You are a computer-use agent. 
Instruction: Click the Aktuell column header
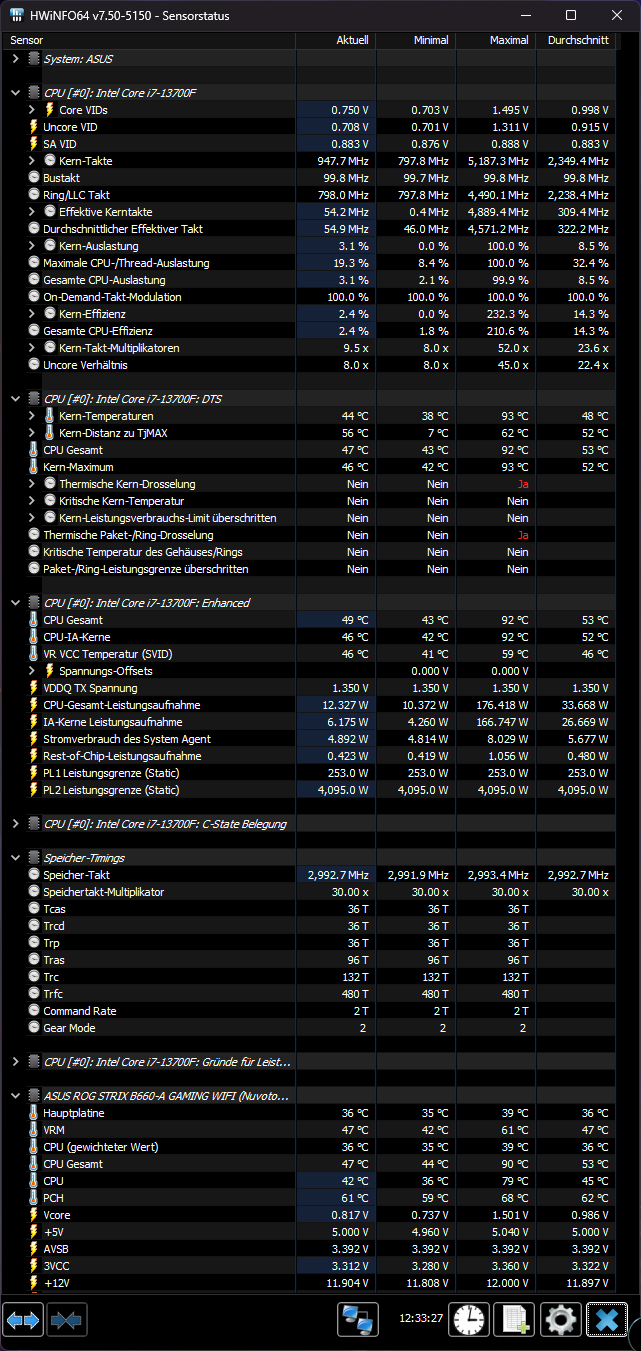coord(335,41)
